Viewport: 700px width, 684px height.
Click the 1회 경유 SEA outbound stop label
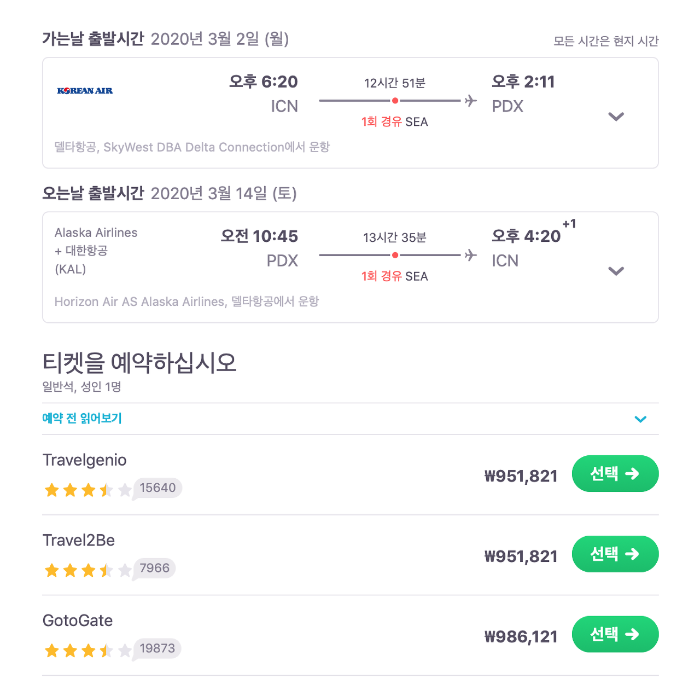[395, 121]
